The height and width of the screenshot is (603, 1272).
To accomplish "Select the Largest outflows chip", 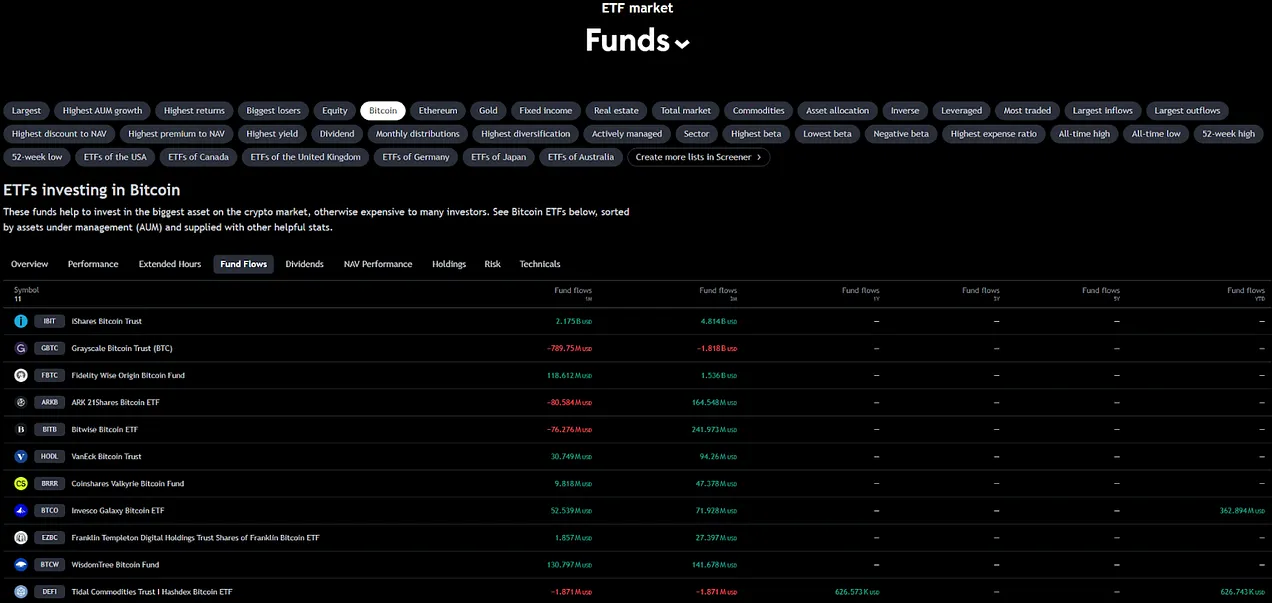I will point(1188,110).
